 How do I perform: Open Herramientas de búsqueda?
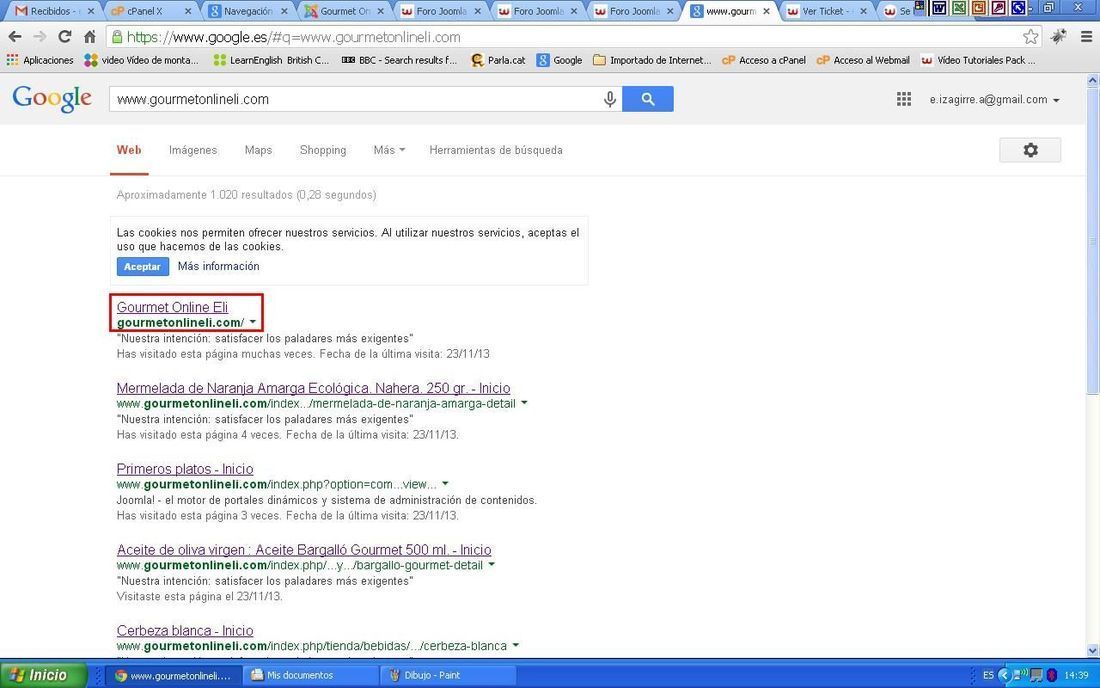pos(496,150)
